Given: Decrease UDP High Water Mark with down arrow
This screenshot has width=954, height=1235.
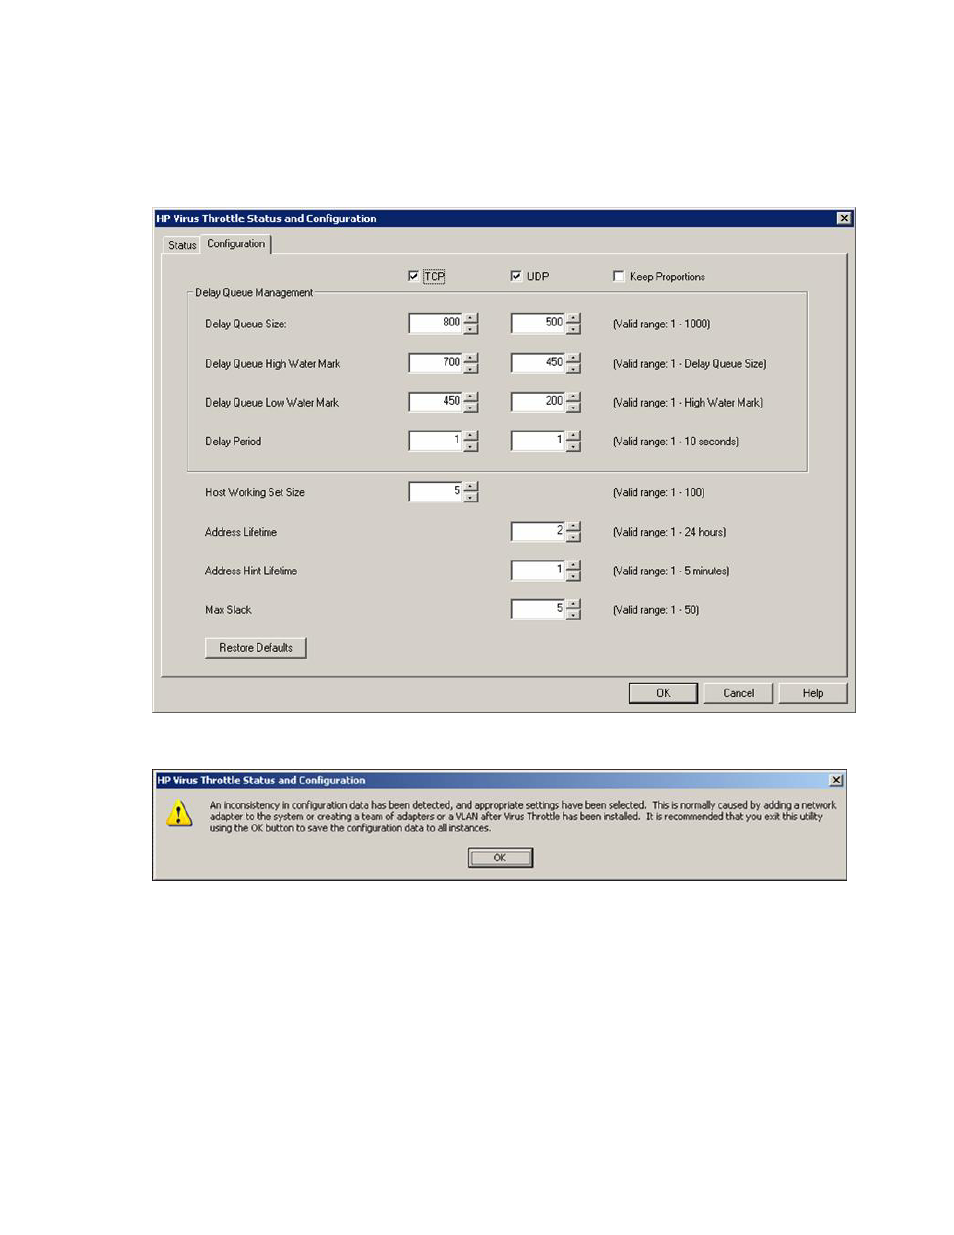Looking at the screenshot, I should [573, 368].
